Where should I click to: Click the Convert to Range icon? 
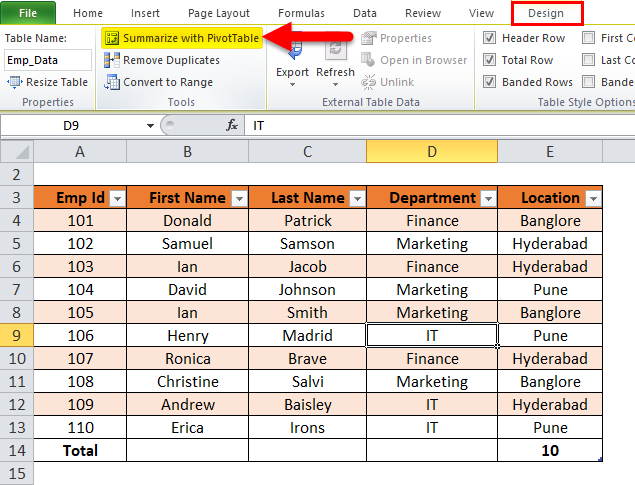pos(112,82)
